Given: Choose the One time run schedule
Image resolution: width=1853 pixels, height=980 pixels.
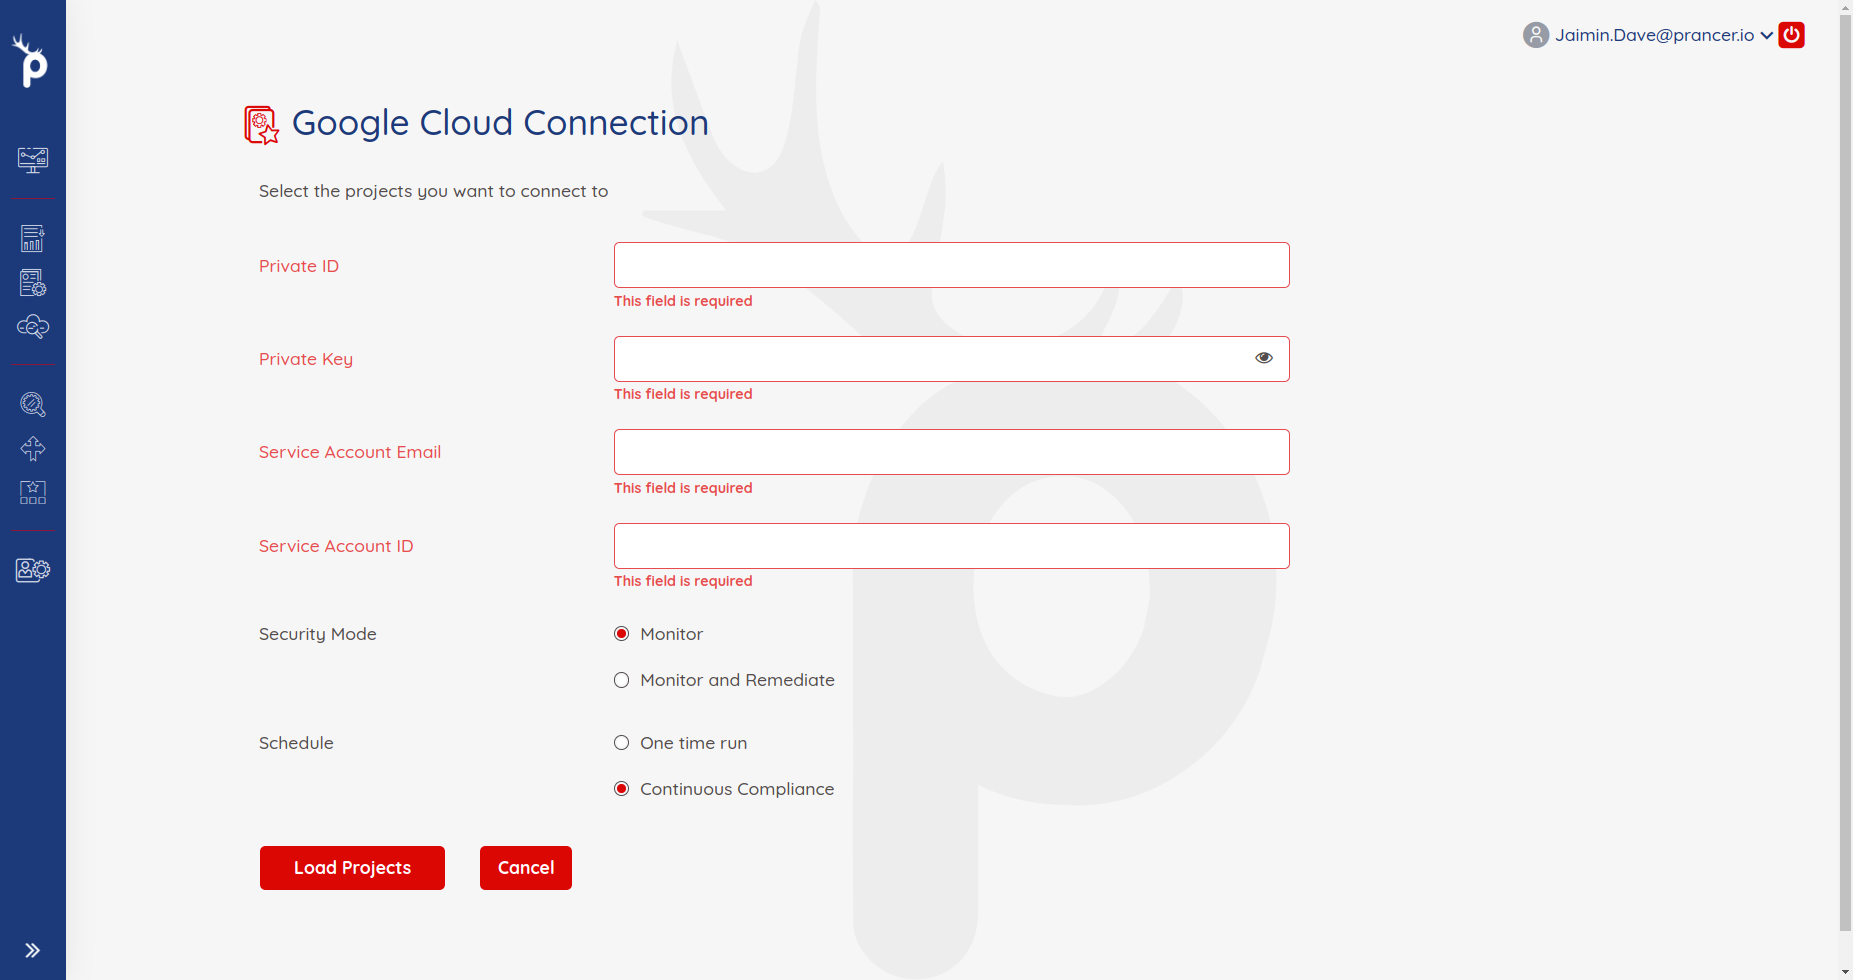Looking at the screenshot, I should pyautogui.click(x=622, y=743).
